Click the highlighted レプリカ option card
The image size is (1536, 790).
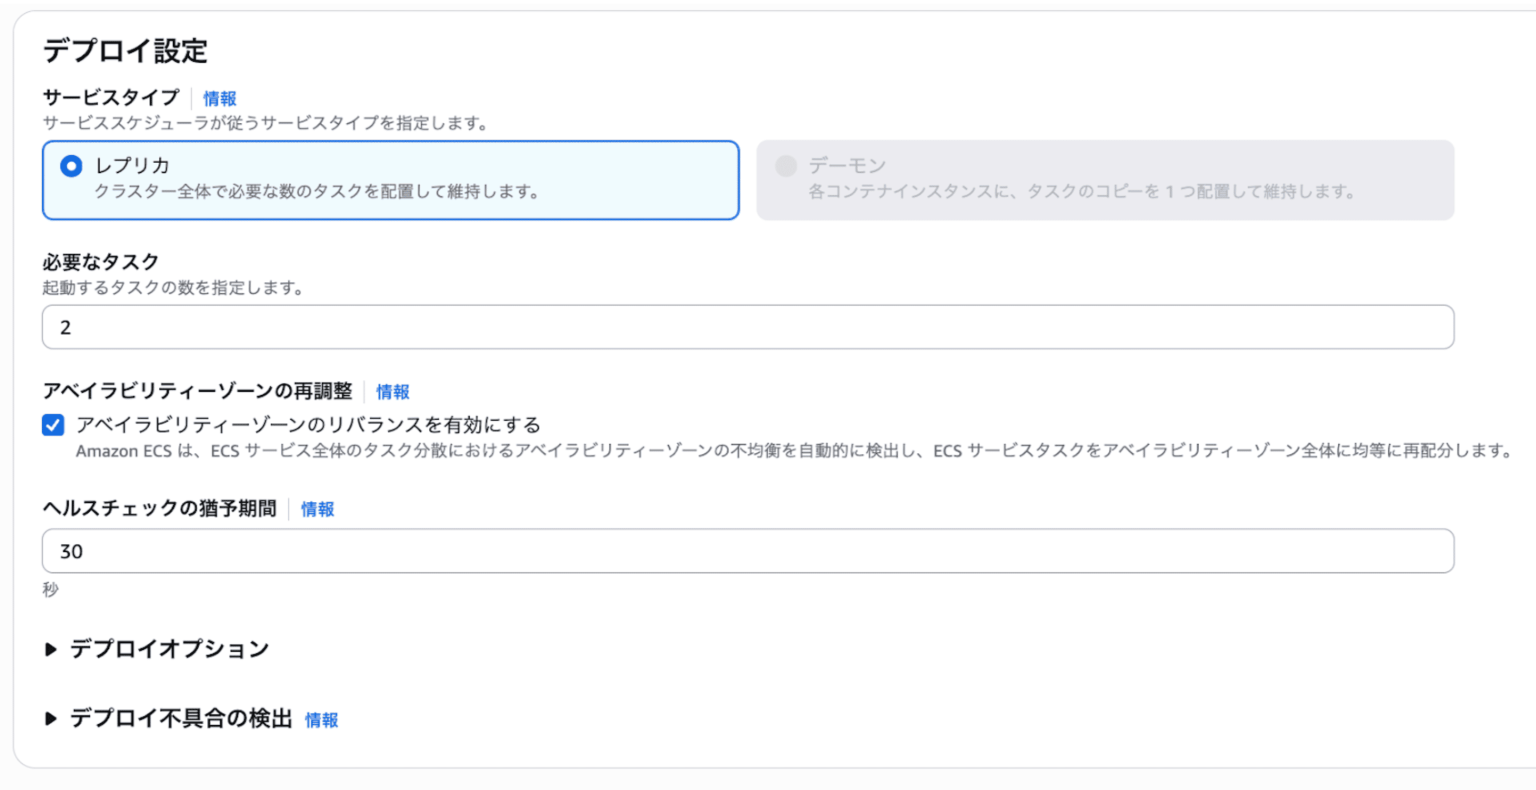(390, 180)
